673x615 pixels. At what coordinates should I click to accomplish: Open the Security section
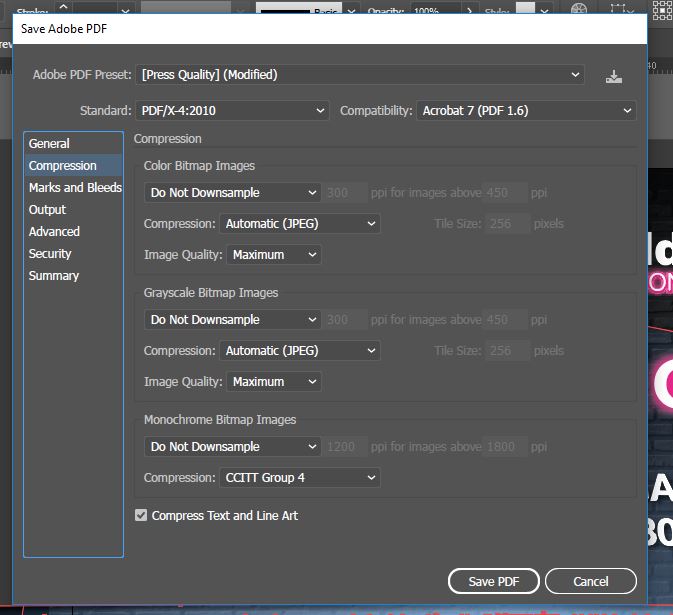[50, 254]
